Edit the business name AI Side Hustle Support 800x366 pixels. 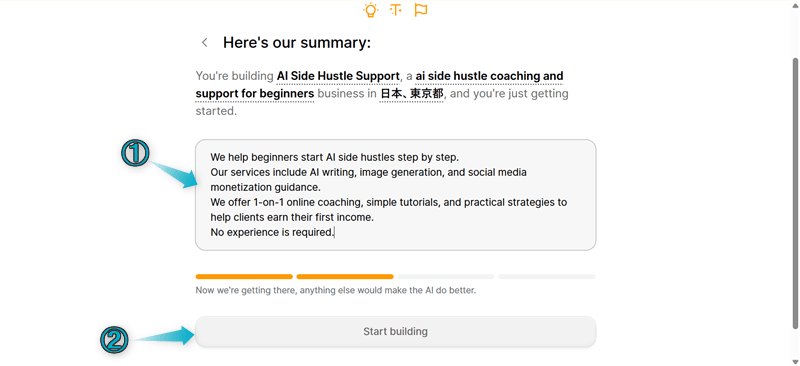[338, 76]
